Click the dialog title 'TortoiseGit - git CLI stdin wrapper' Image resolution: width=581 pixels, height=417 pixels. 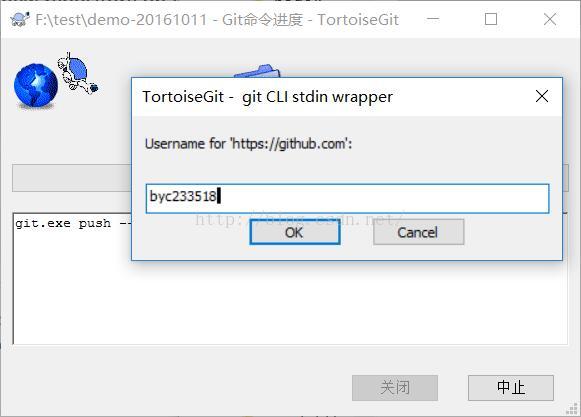tap(267, 97)
